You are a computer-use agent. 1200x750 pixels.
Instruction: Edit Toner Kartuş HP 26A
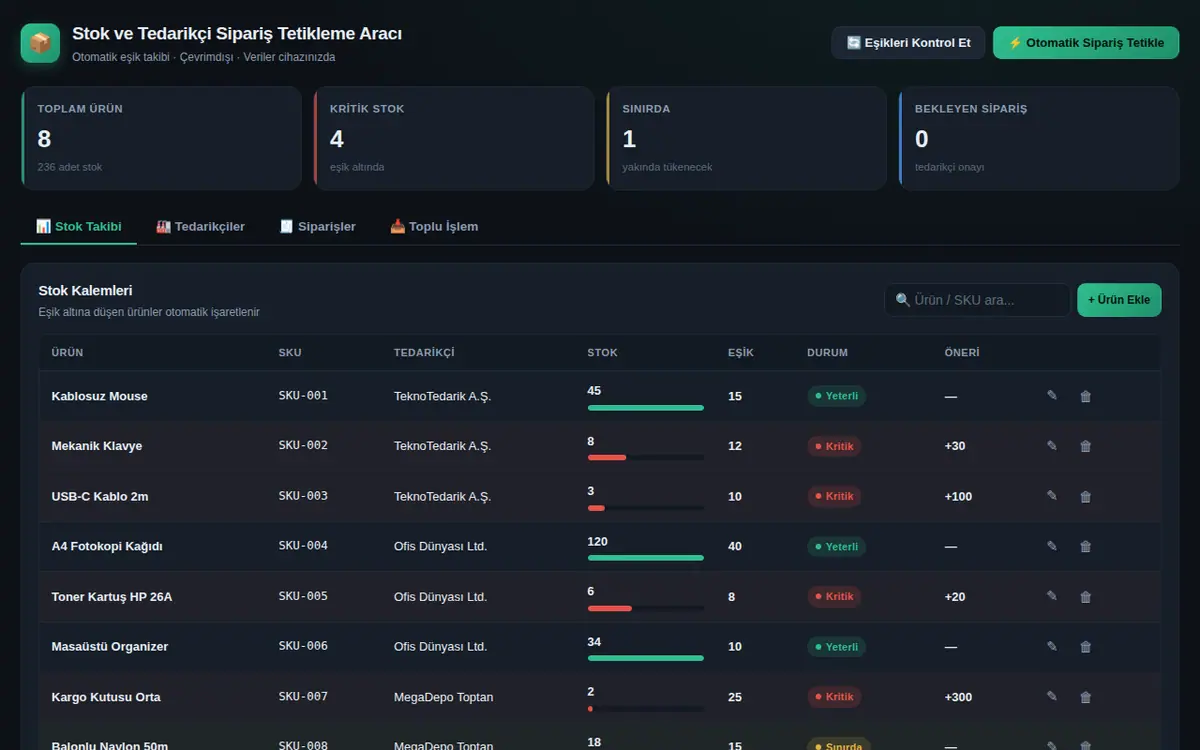point(1052,597)
